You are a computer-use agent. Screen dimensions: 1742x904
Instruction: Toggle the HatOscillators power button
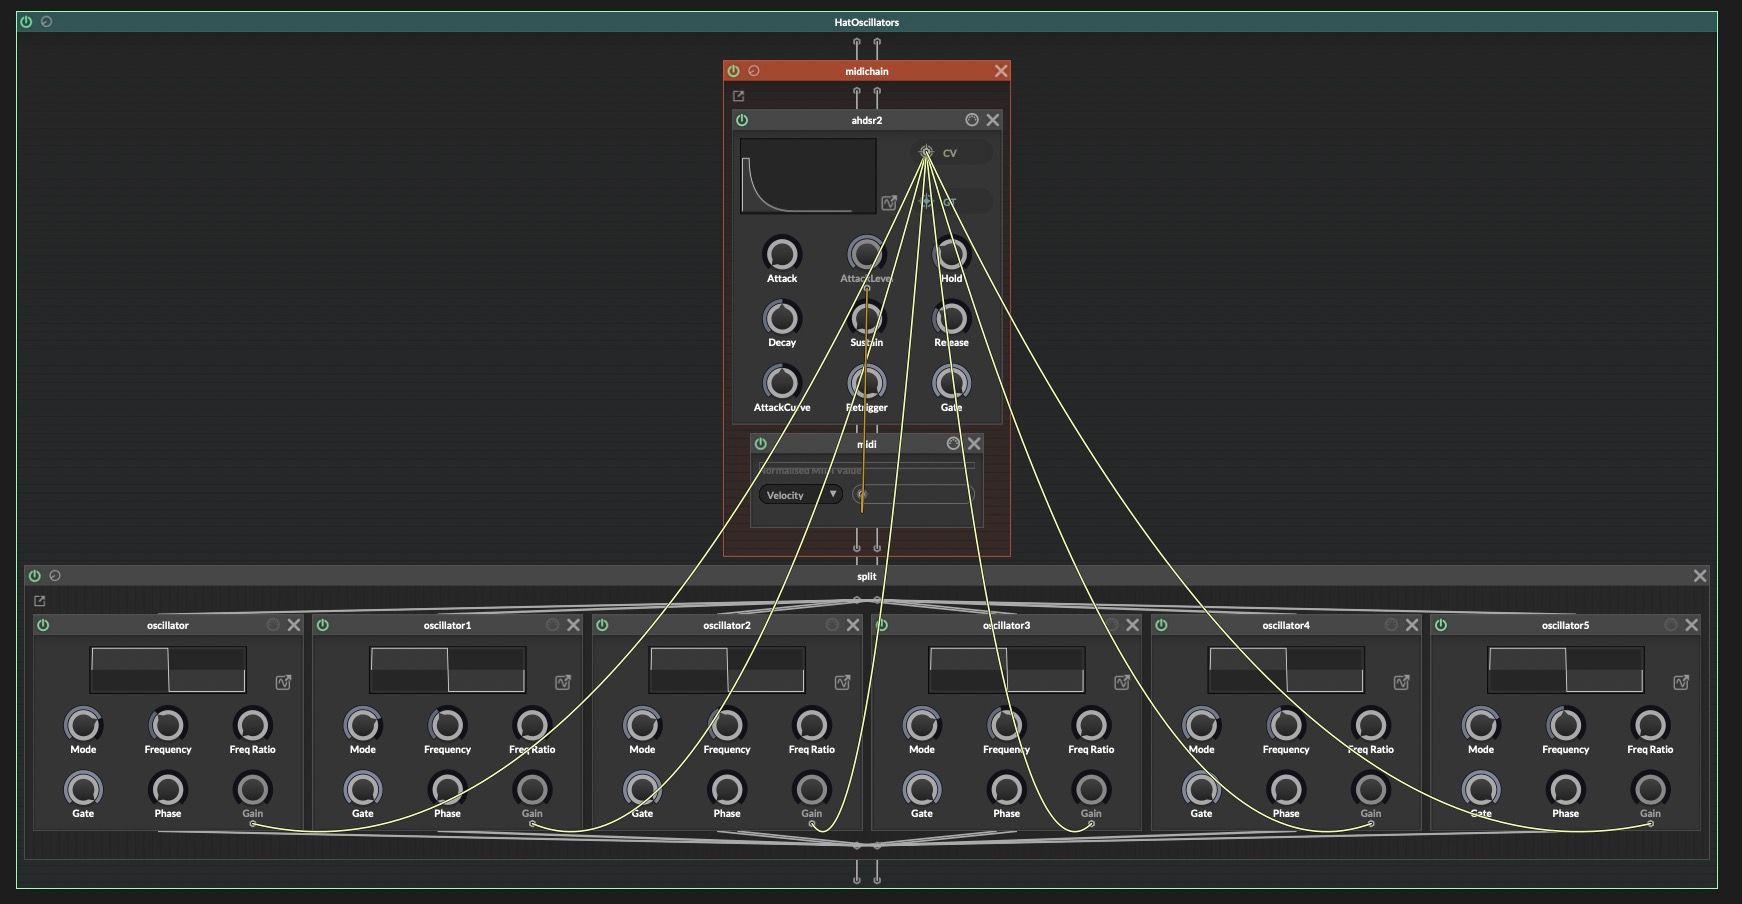click(26, 21)
